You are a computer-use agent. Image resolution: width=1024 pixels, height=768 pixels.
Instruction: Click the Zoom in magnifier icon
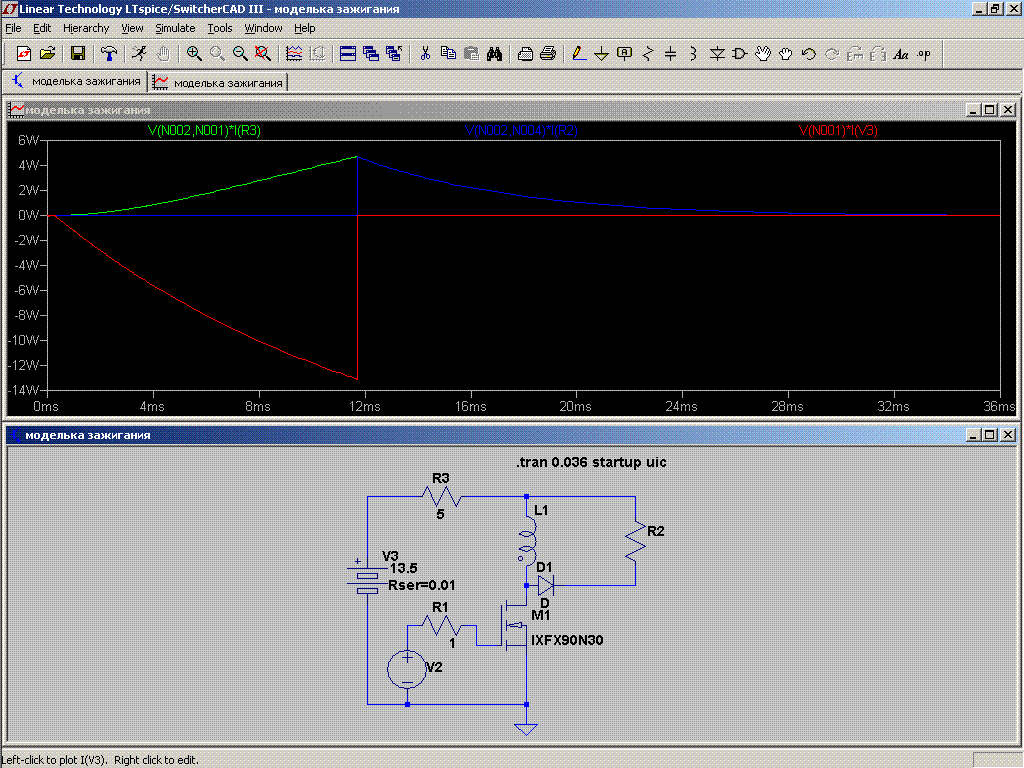click(194, 54)
